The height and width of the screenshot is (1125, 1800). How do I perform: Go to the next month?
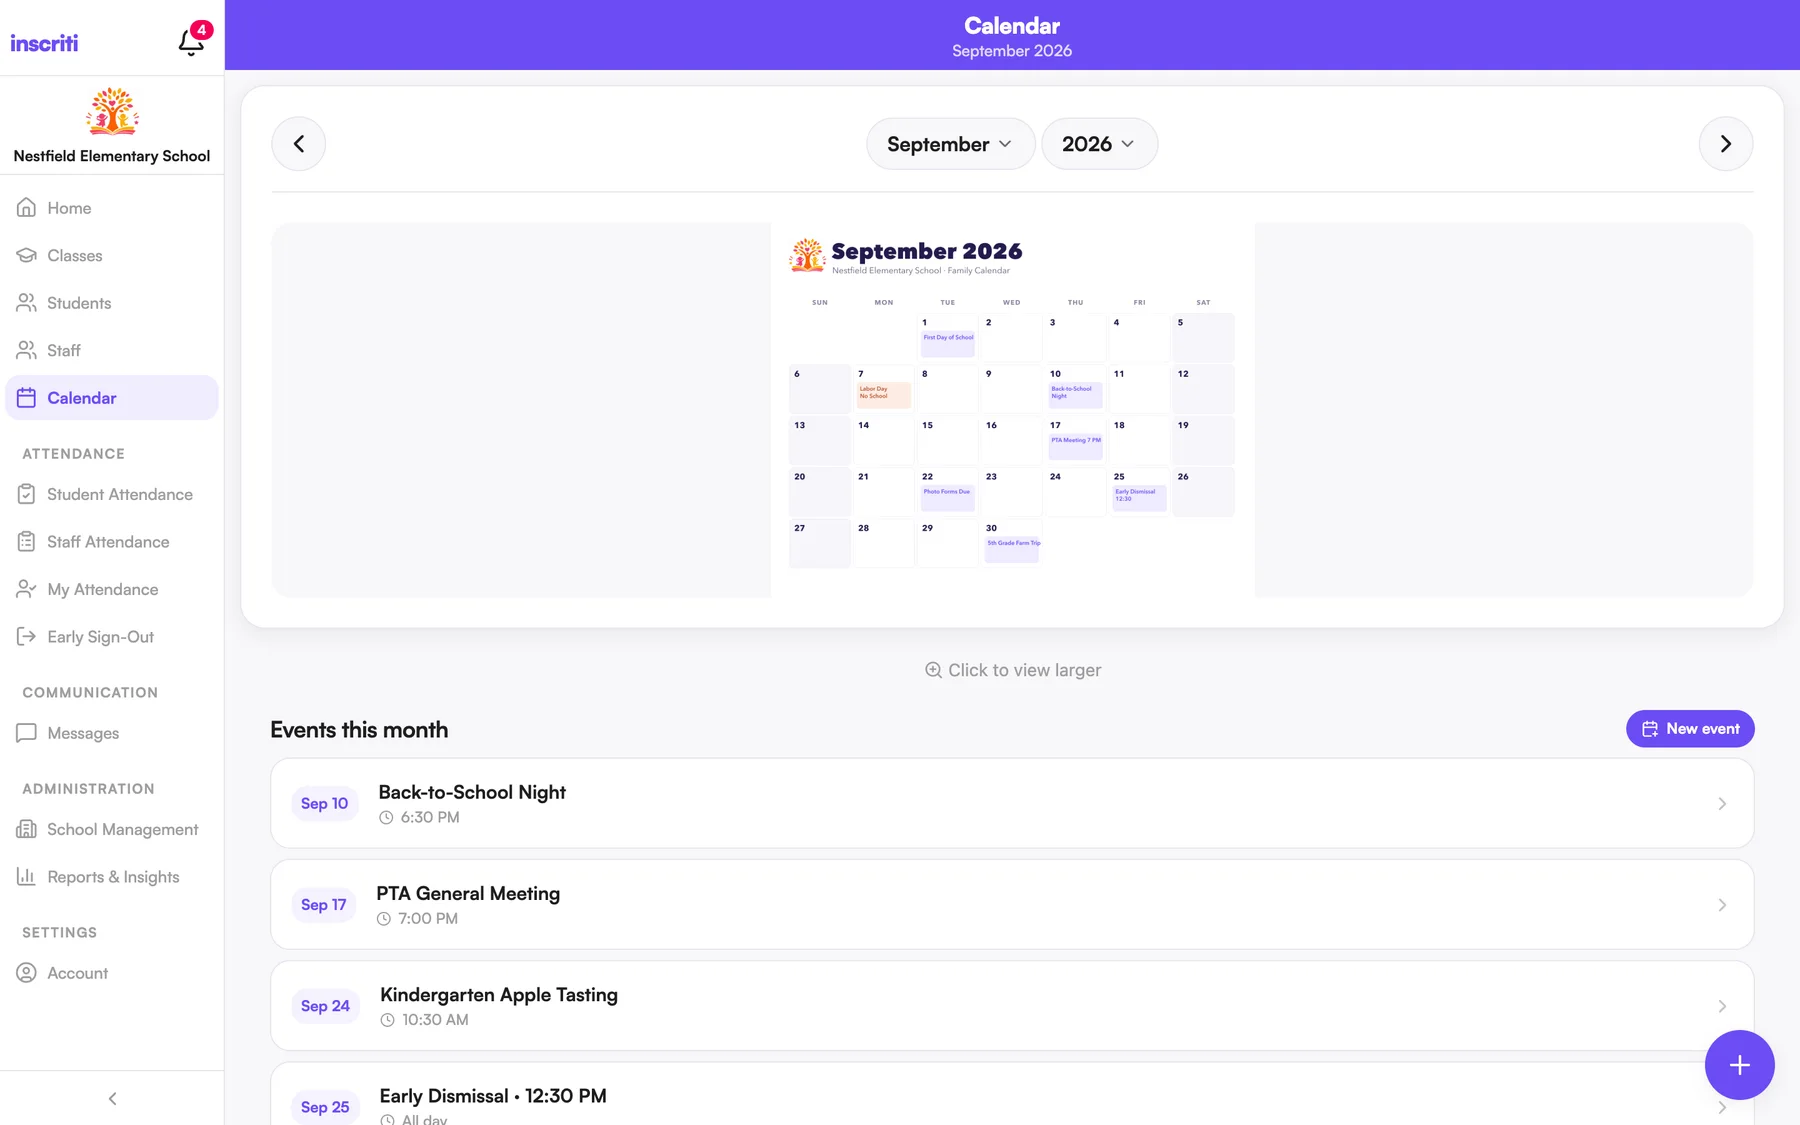click(1726, 144)
